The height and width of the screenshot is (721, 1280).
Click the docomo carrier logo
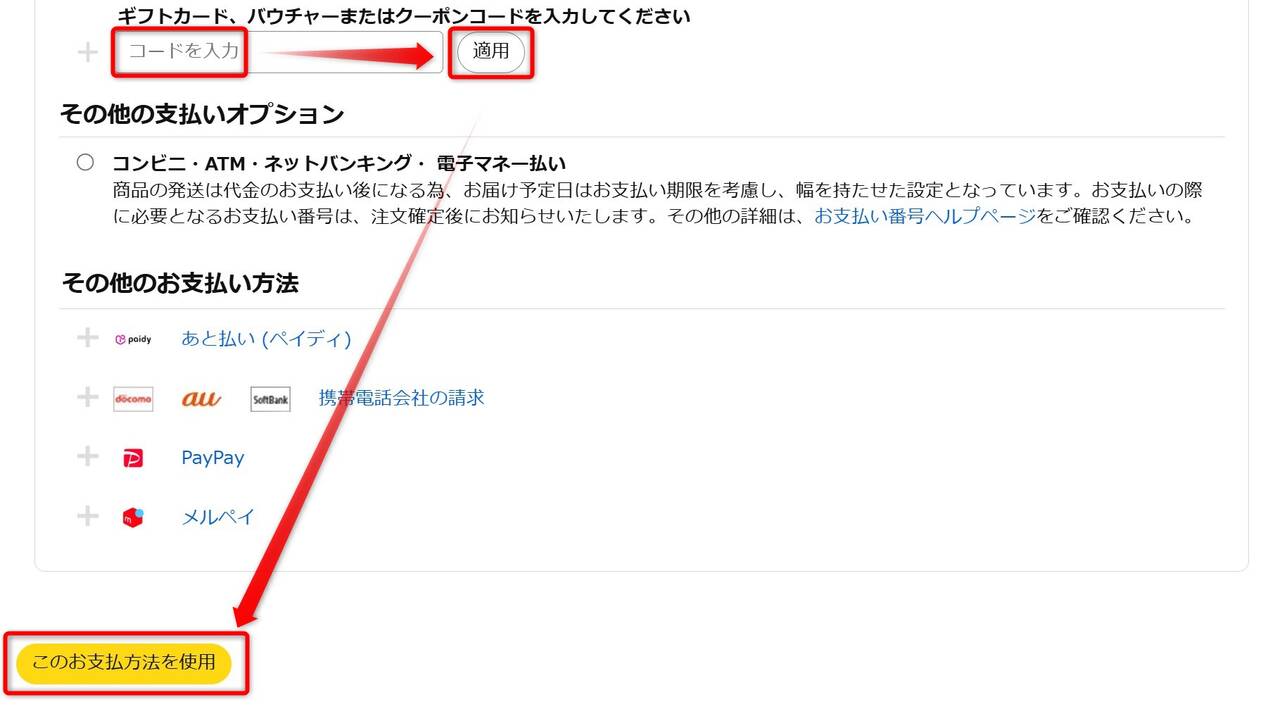pyautogui.click(x=133, y=399)
